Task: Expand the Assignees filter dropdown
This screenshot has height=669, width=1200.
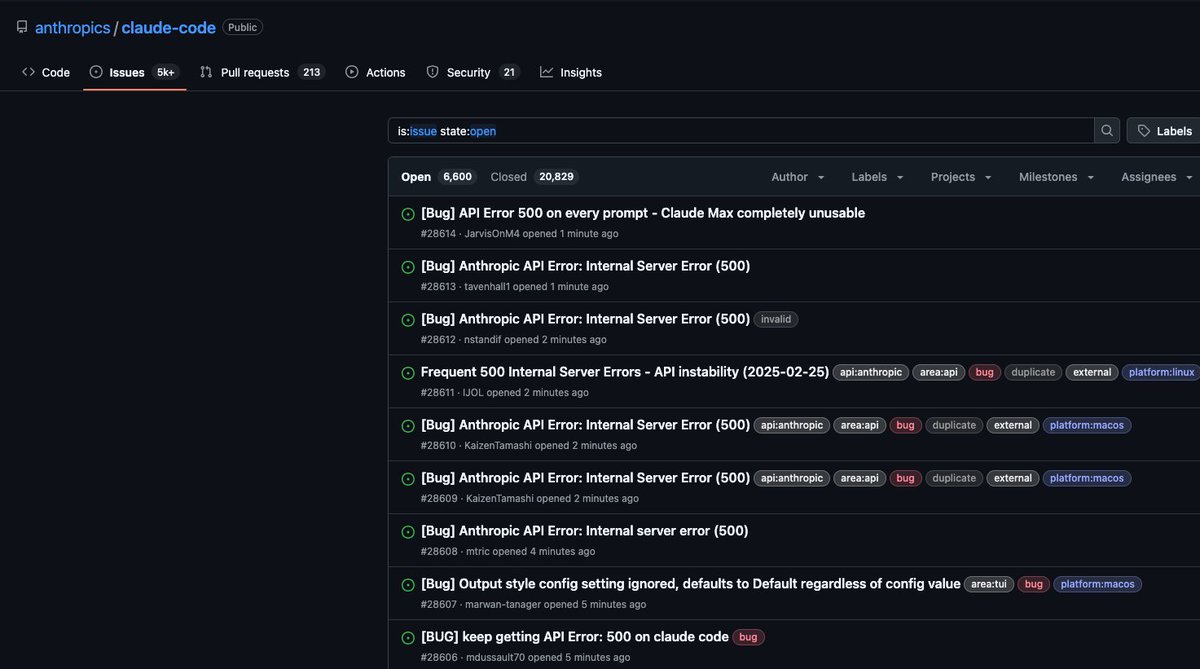Action: tap(1157, 177)
